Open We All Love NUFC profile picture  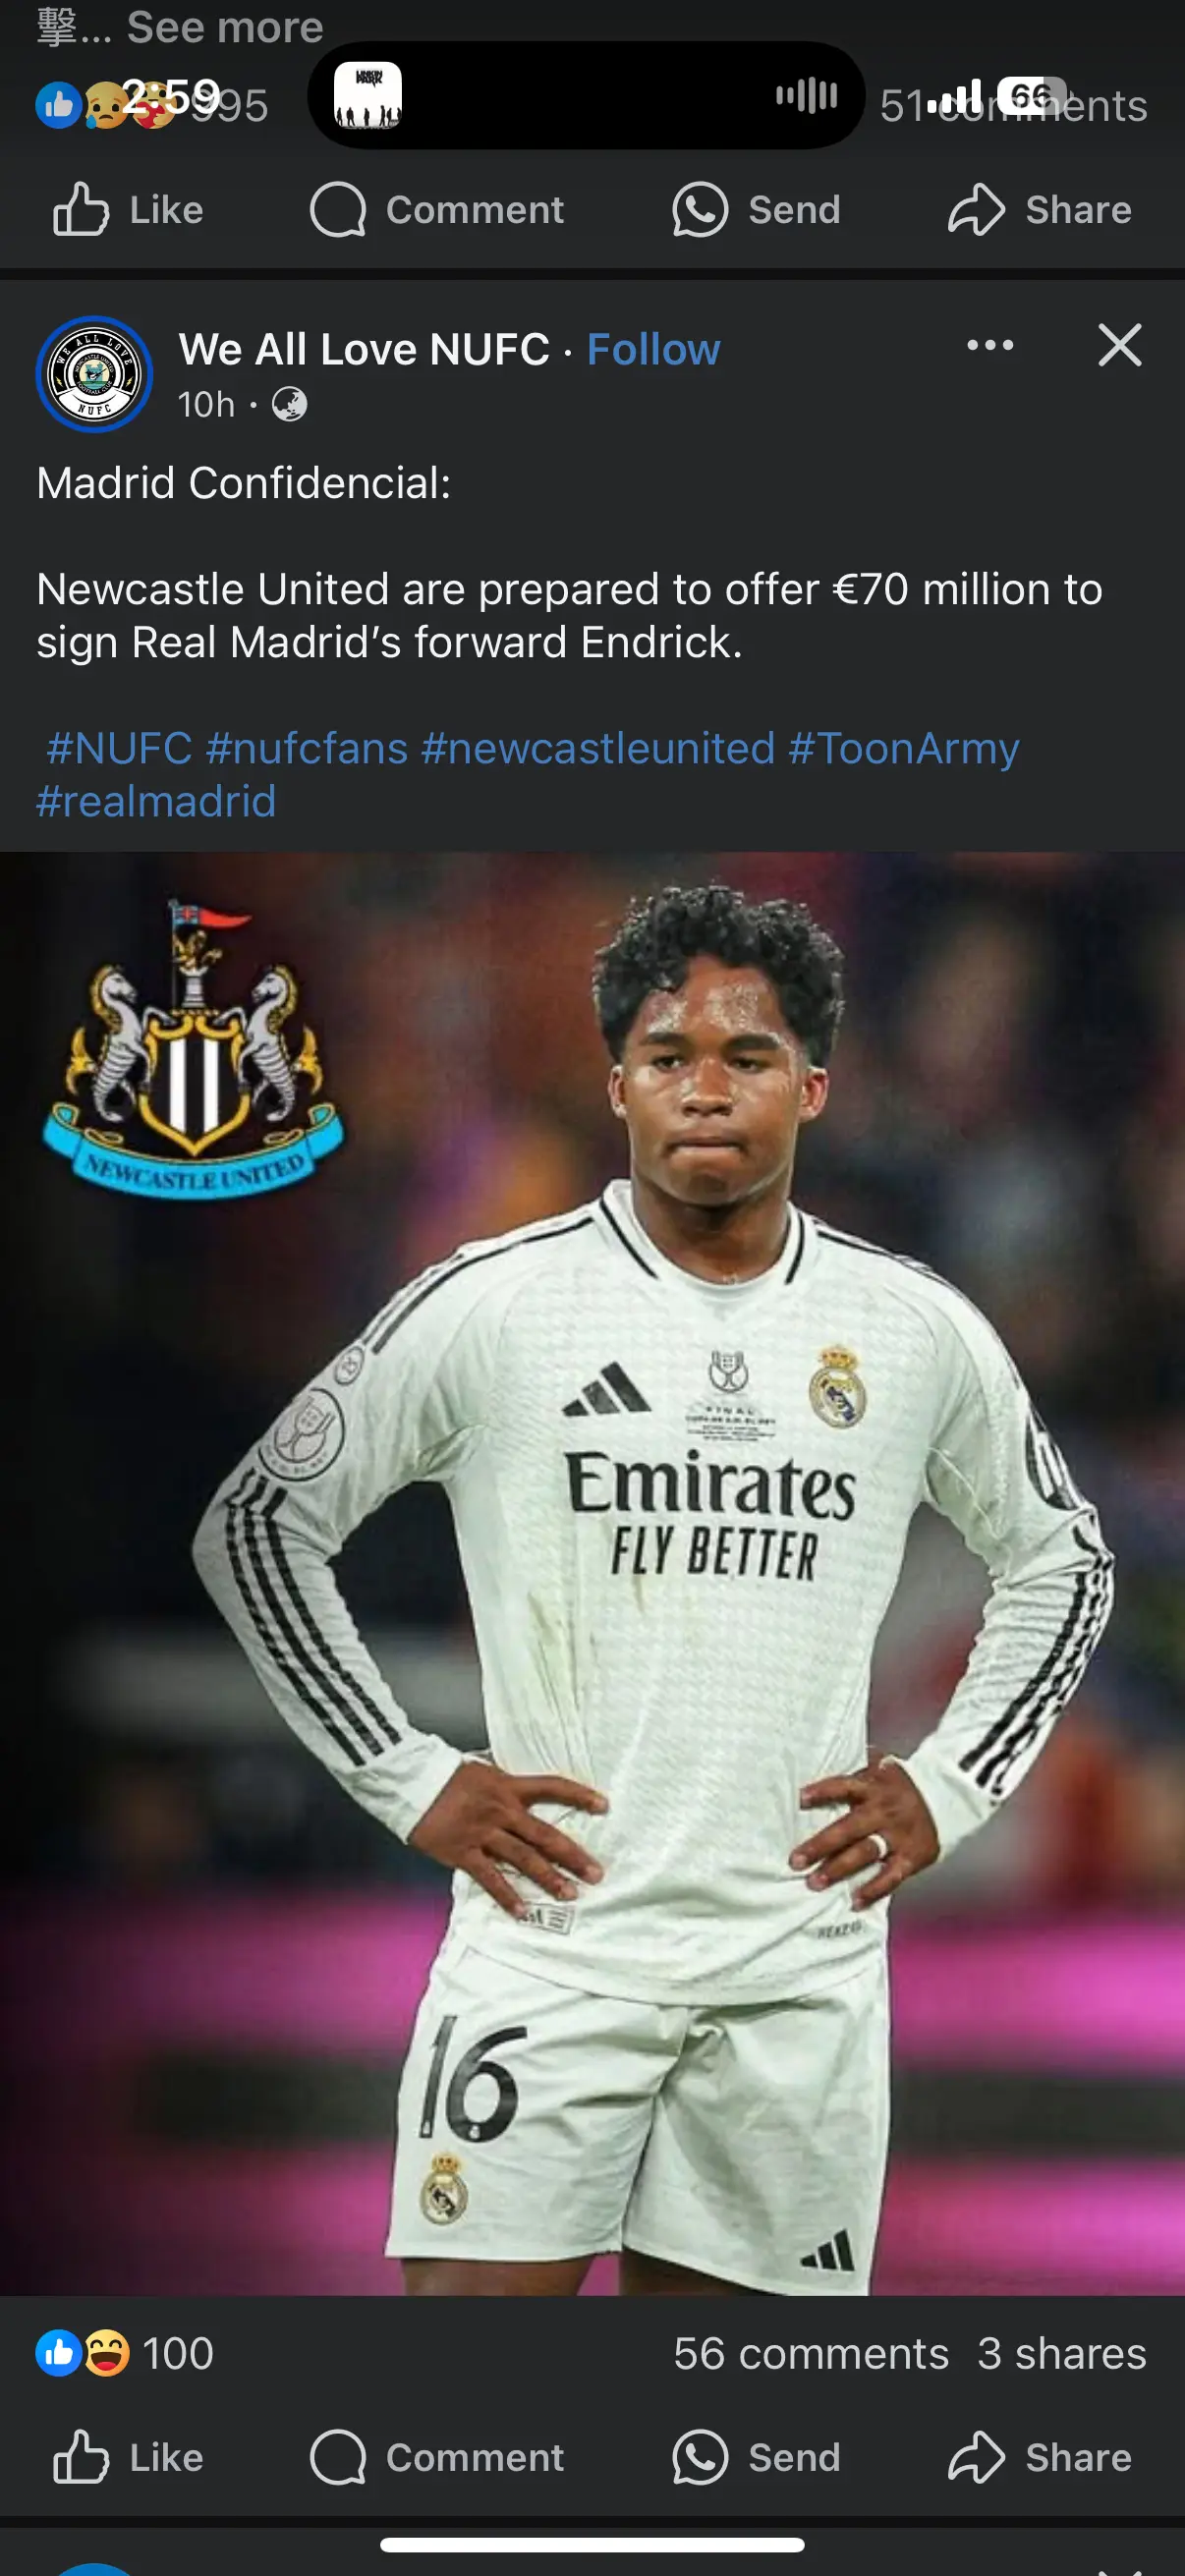pyautogui.click(x=94, y=374)
